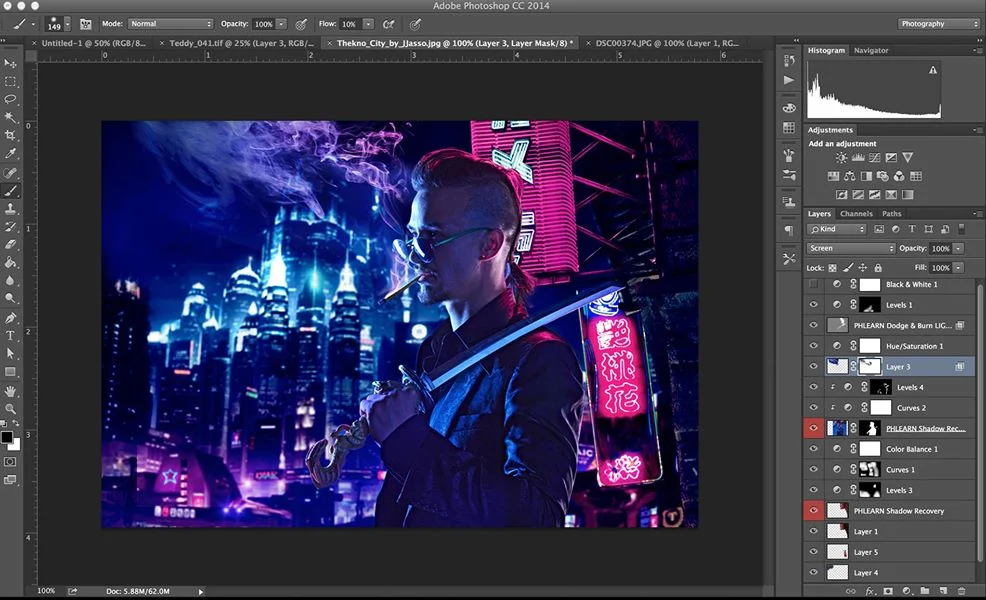Hide the Levels 1 layer

pyautogui.click(x=814, y=305)
